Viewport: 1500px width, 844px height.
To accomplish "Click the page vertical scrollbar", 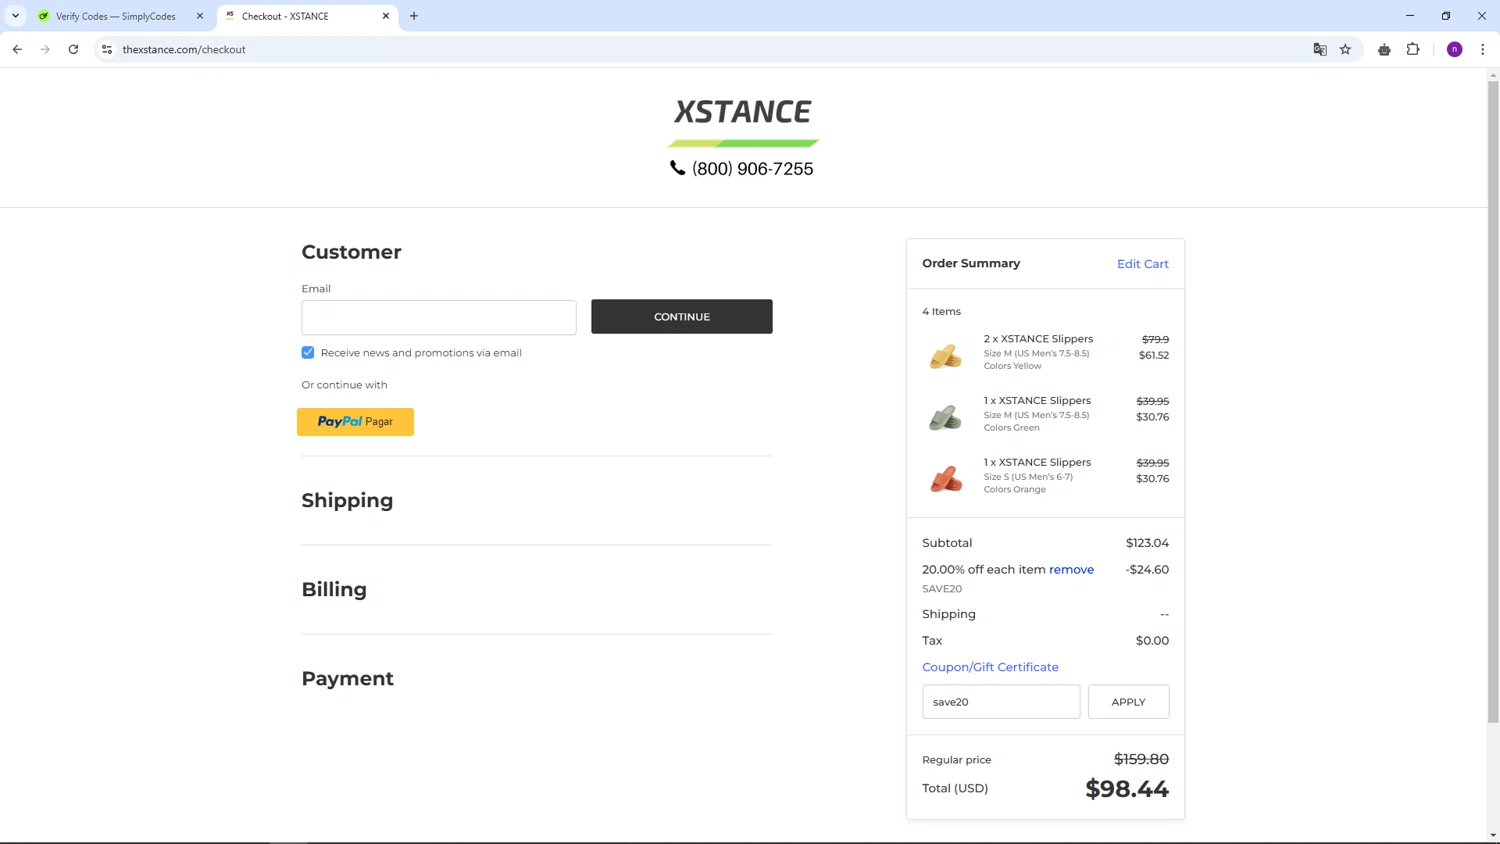I will click(x=1493, y=400).
